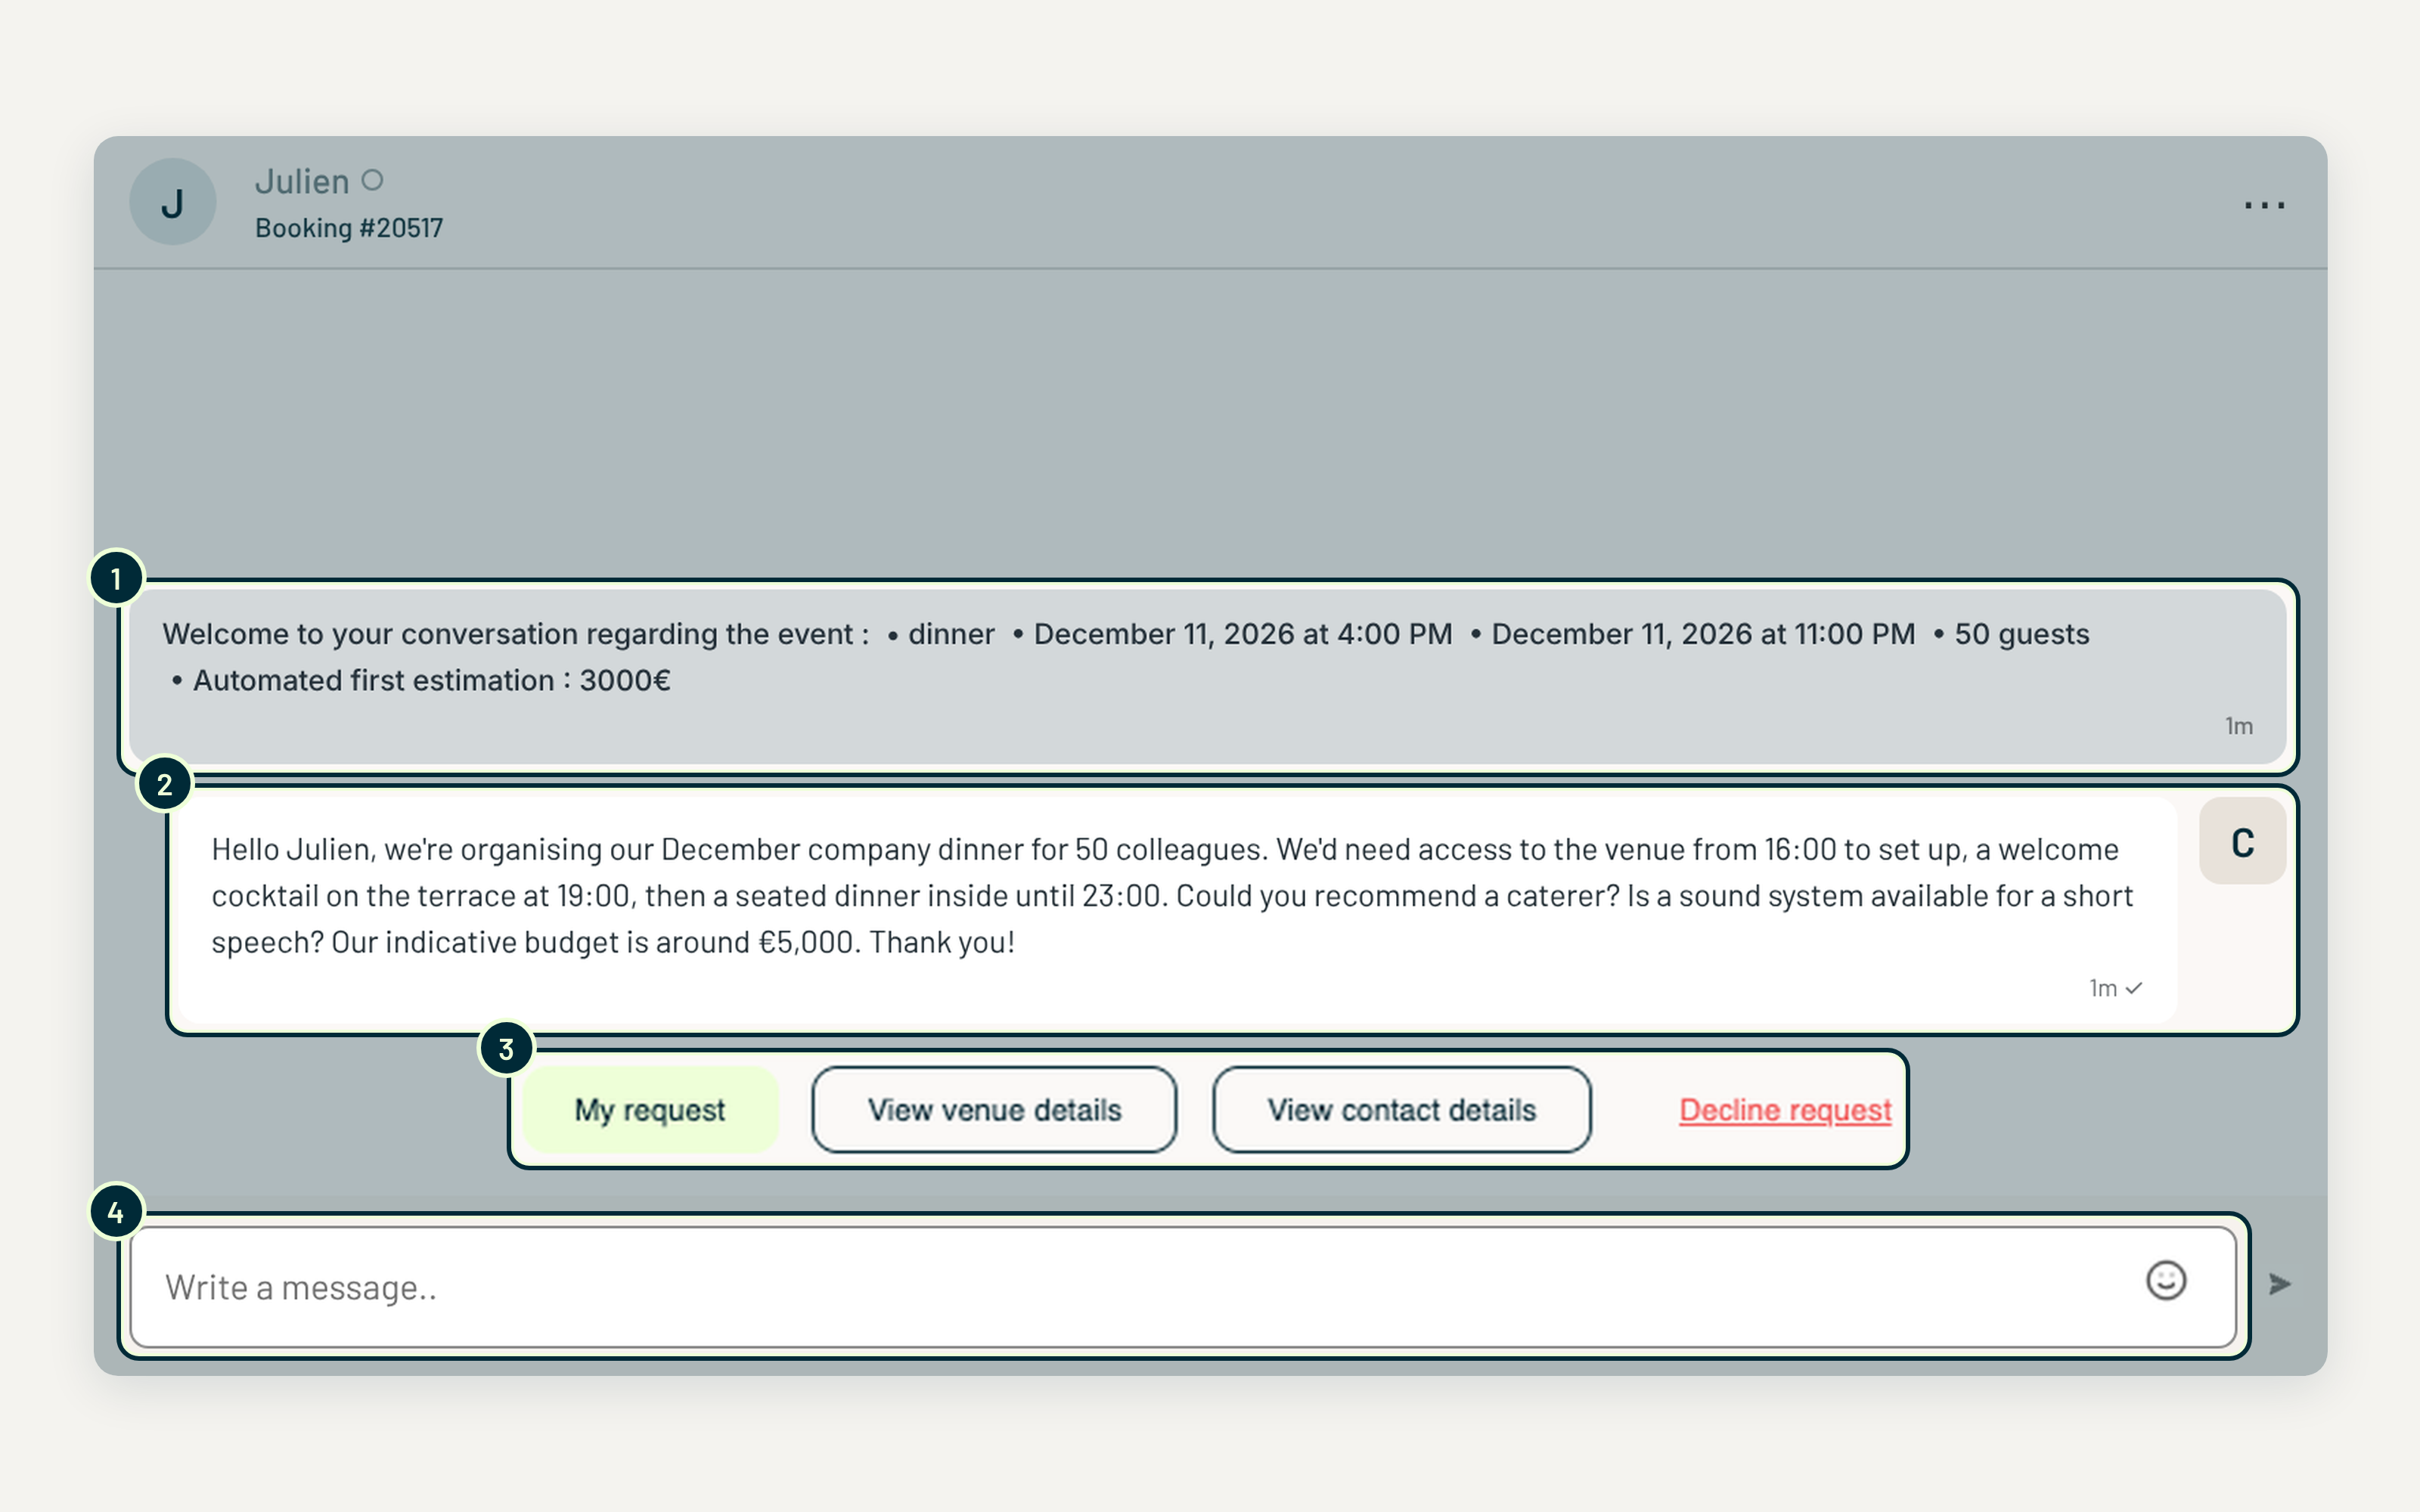Focus the Write a message field
This screenshot has height=1512, width=2420.
pos(1183,1287)
